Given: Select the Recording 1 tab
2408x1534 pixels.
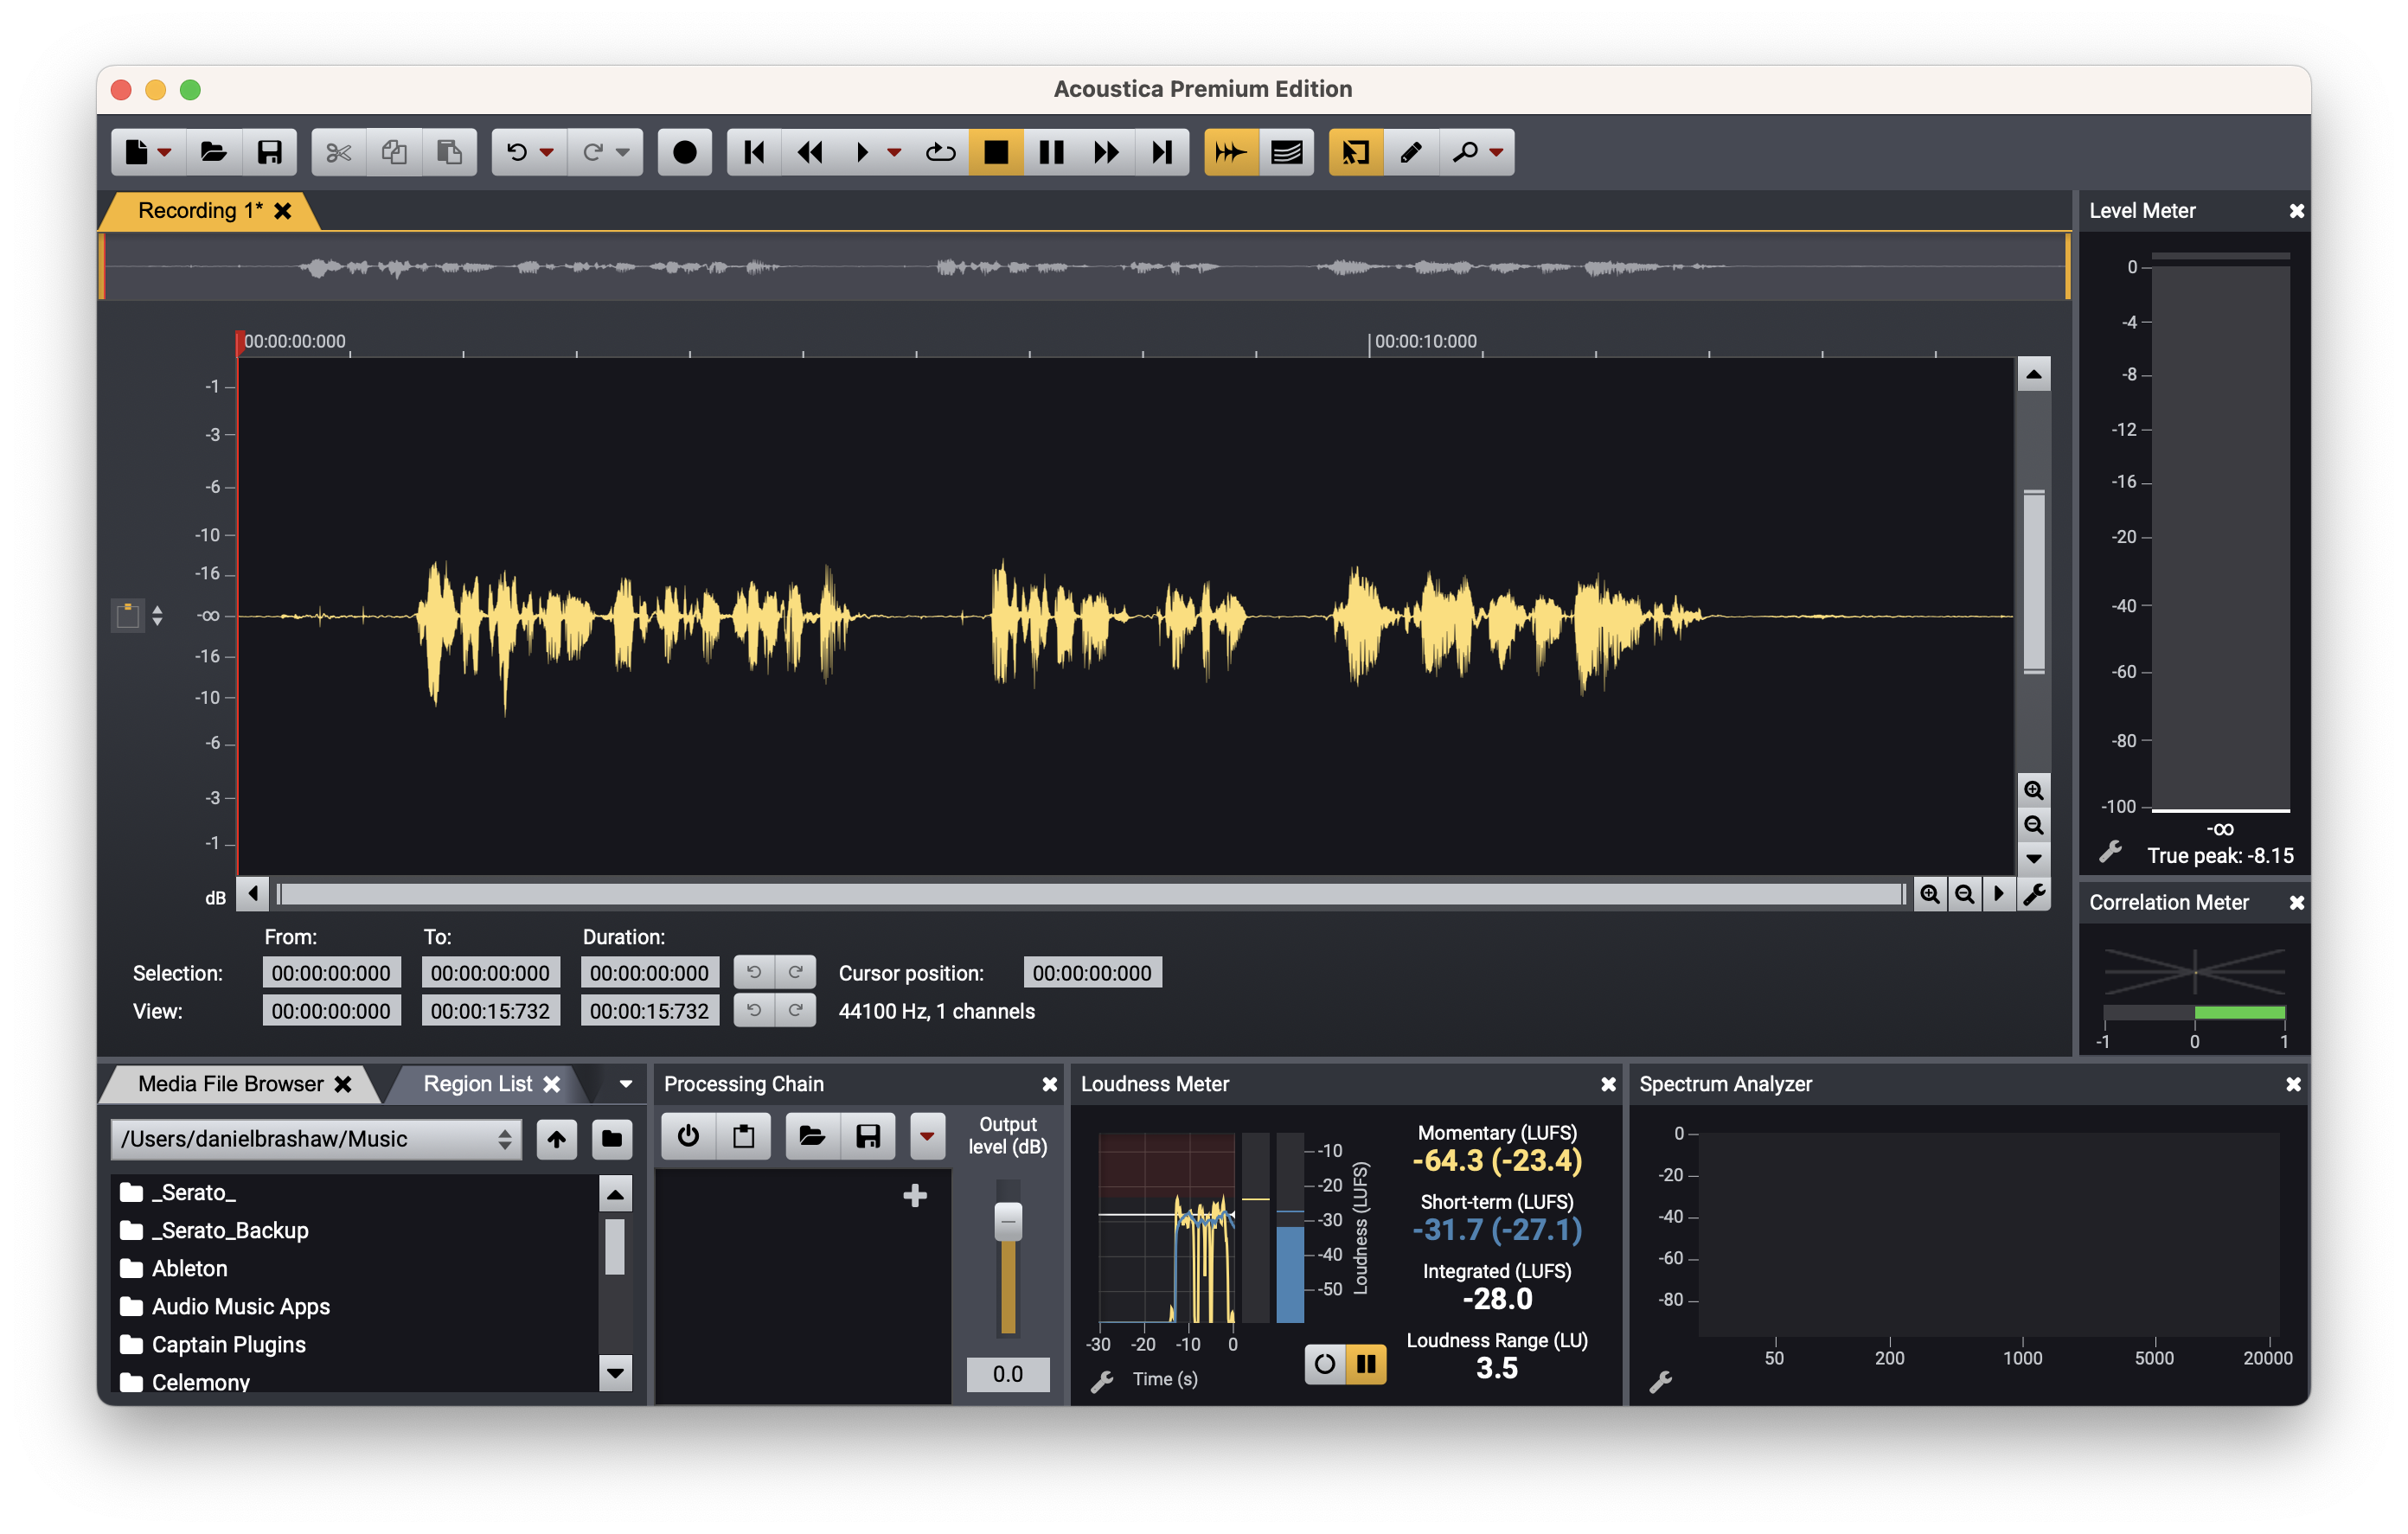Looking at the screenshot, I should pos(199,211).
